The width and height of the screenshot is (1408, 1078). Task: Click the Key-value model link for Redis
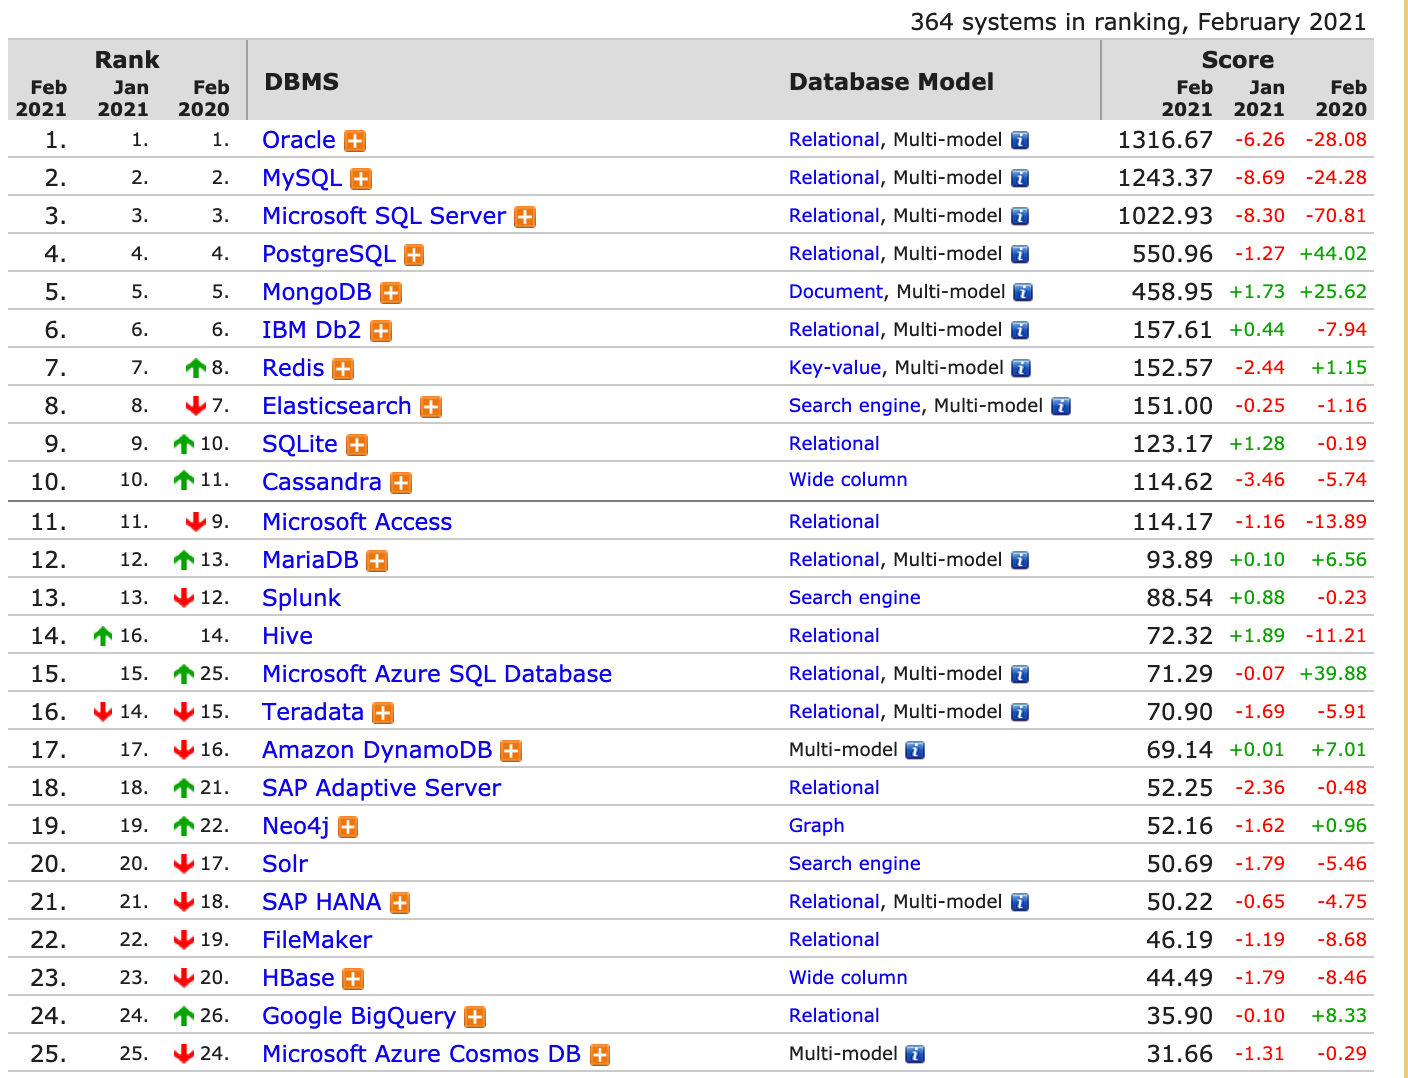pyautogui.click(x=835, y=367)
